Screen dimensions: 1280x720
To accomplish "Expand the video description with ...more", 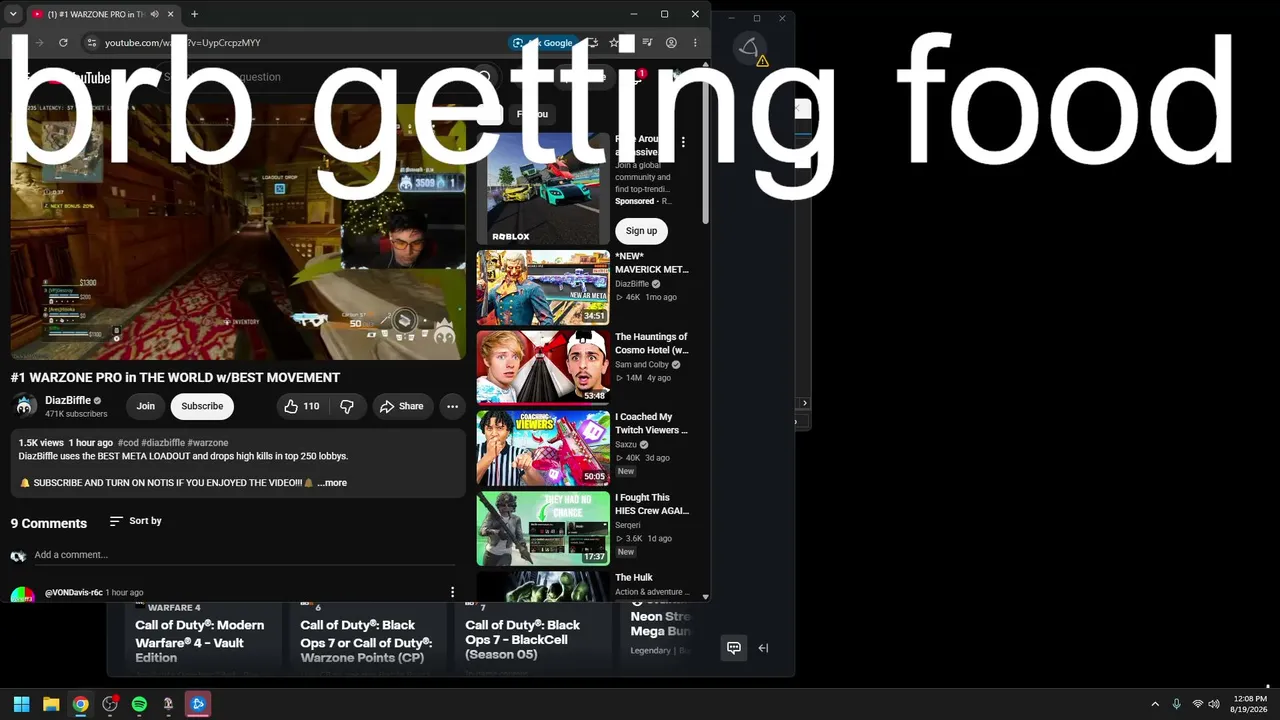I will 332,483.
